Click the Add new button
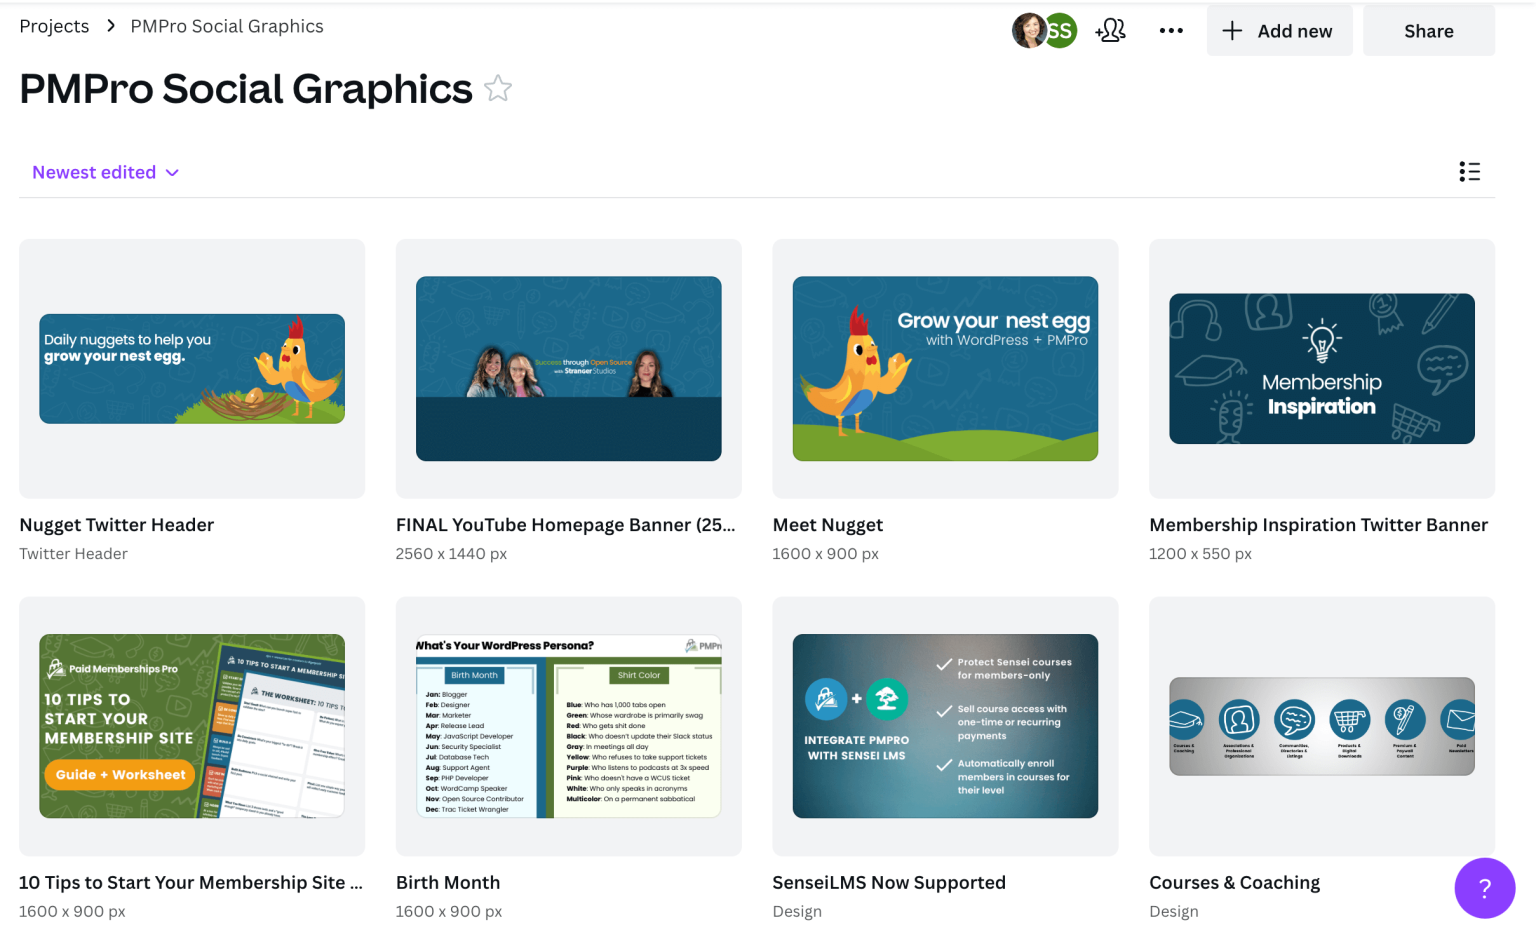 tap(1280, 30)
